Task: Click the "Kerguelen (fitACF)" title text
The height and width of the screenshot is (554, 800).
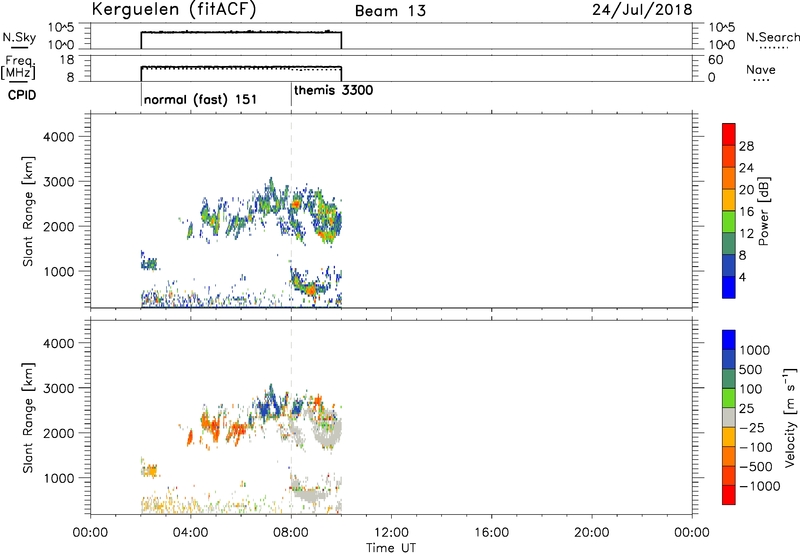Action: point(174,10)
